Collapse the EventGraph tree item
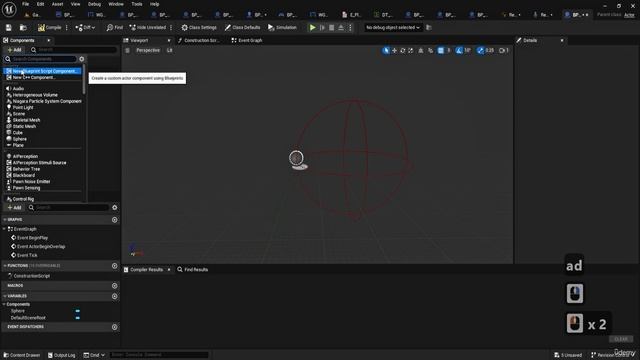 (x=4, y=229)
